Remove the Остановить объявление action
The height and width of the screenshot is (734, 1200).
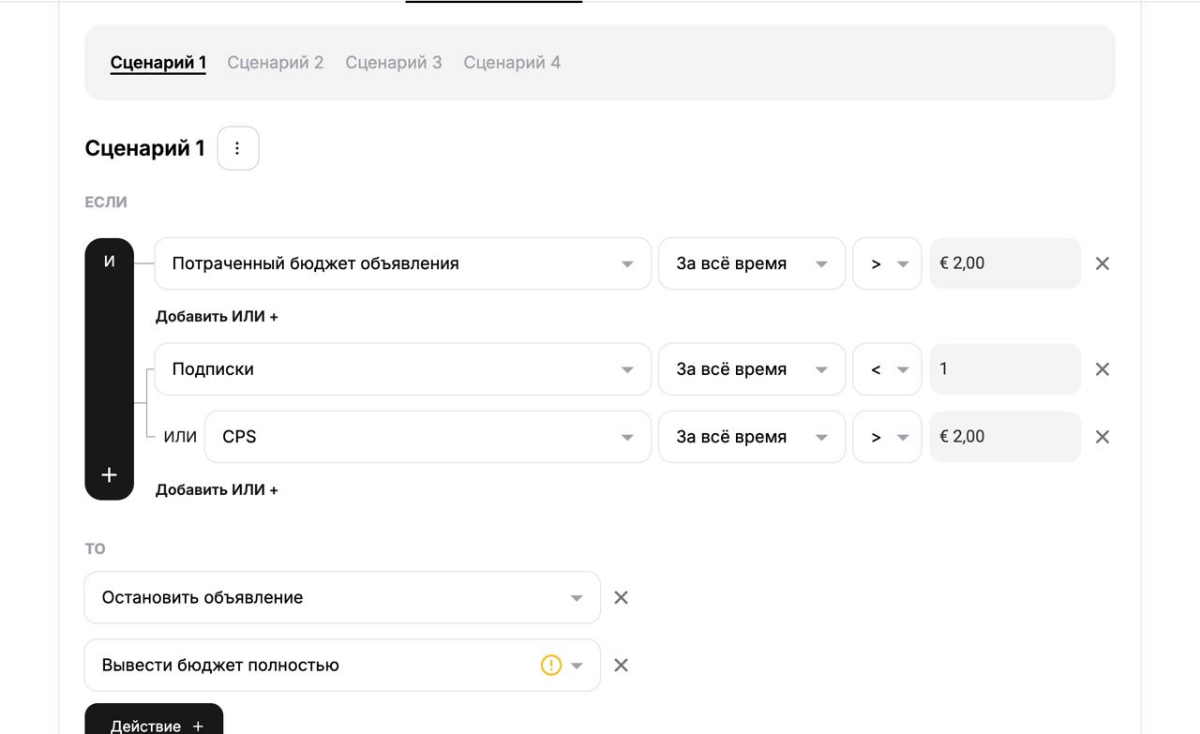click(x=620, y=598)
